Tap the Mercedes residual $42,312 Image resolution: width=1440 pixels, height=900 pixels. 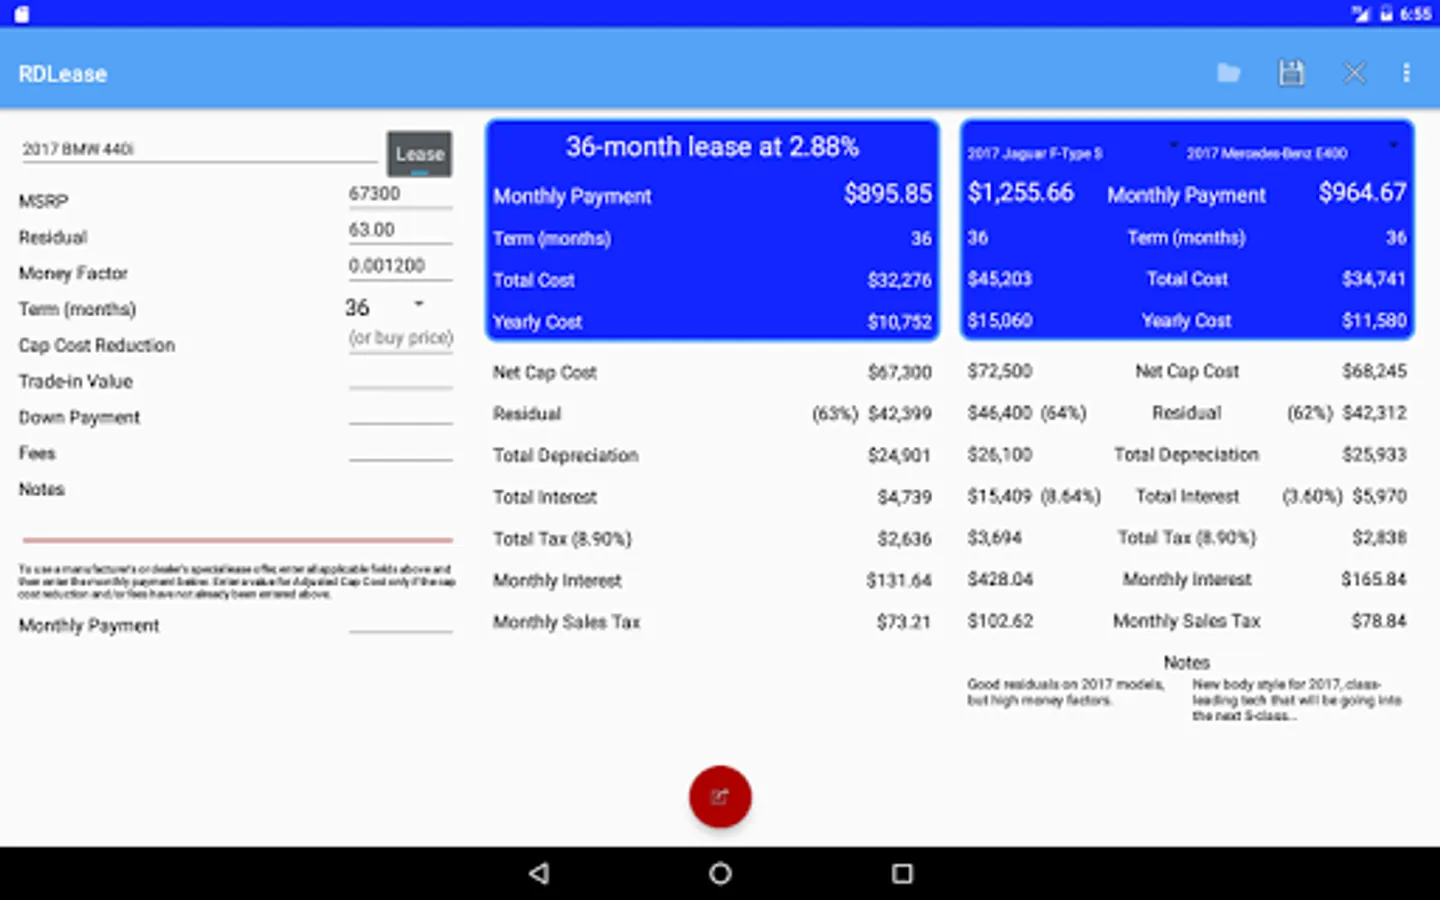click(x=1374, y=413)
